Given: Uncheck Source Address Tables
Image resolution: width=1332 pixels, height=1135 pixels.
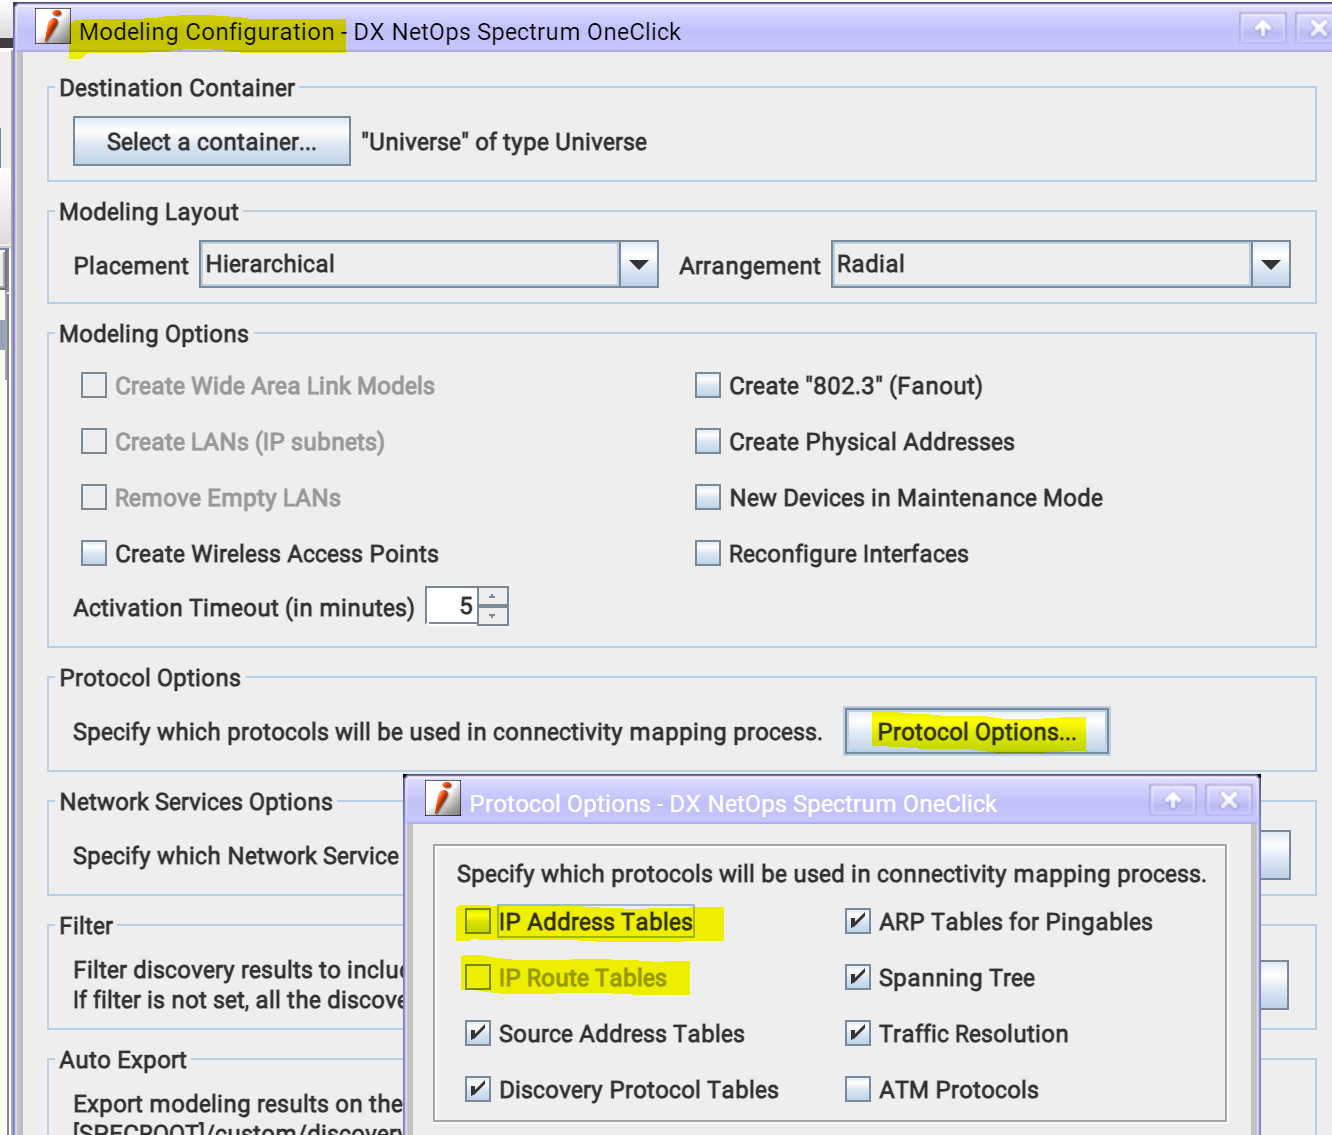Looking at the screenshot, I should click(x=479, y=1033).
